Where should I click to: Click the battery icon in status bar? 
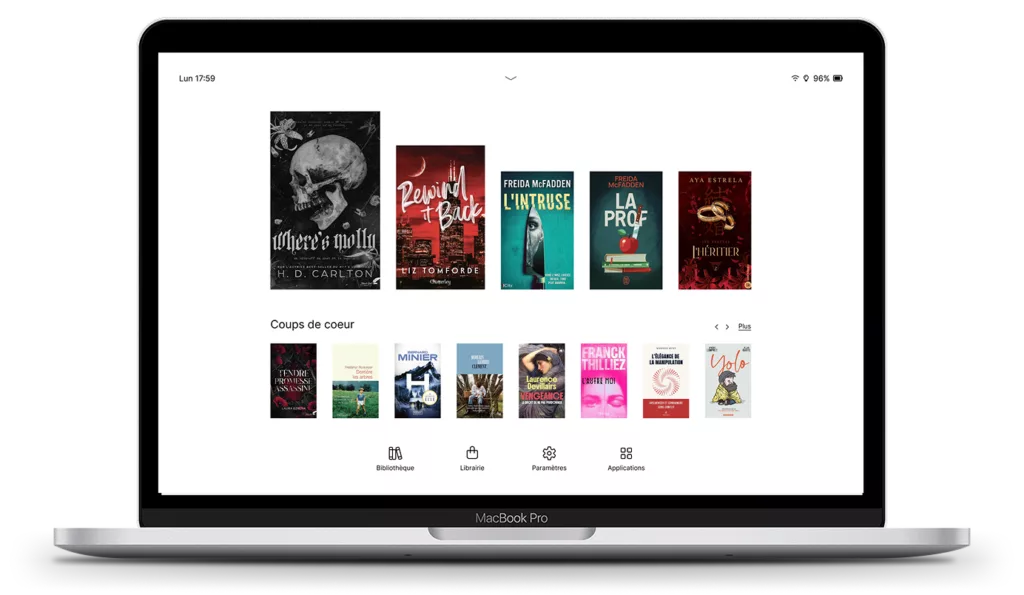[x=838, y=78]
